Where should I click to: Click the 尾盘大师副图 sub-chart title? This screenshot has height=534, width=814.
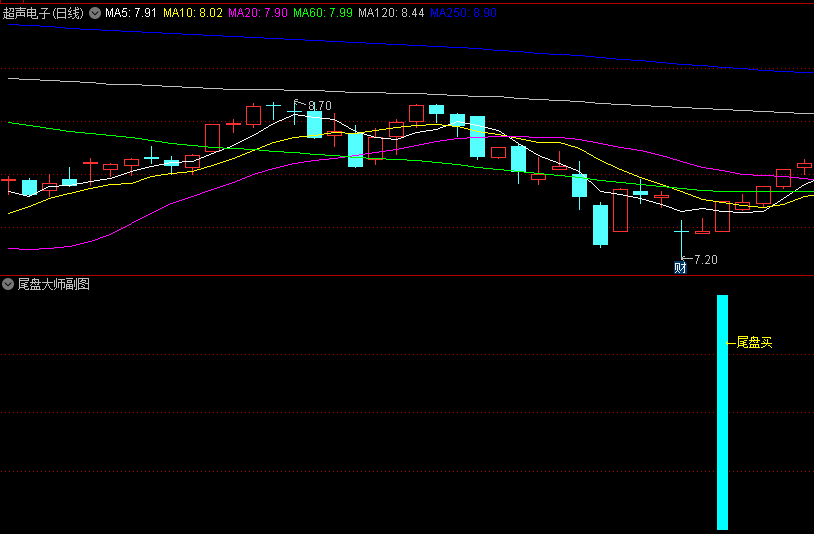click(53, 284)
